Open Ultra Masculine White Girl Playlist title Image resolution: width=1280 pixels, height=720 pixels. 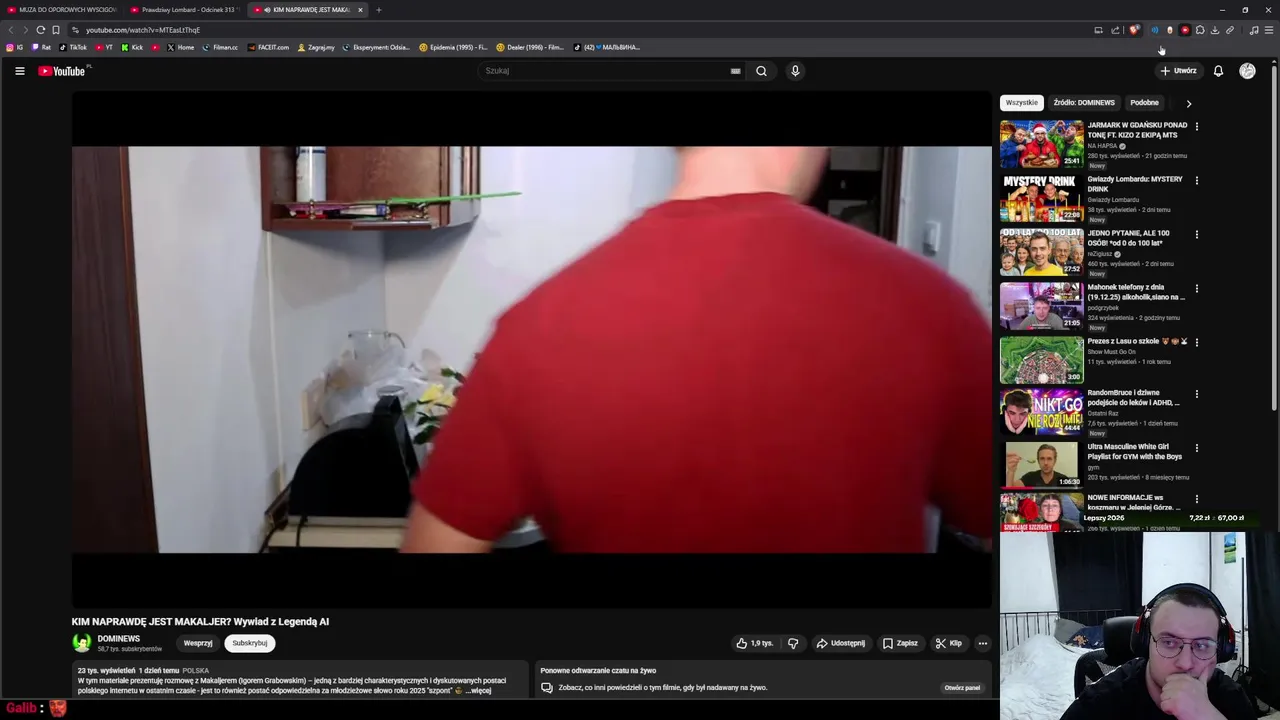[x=1135, y=452]
